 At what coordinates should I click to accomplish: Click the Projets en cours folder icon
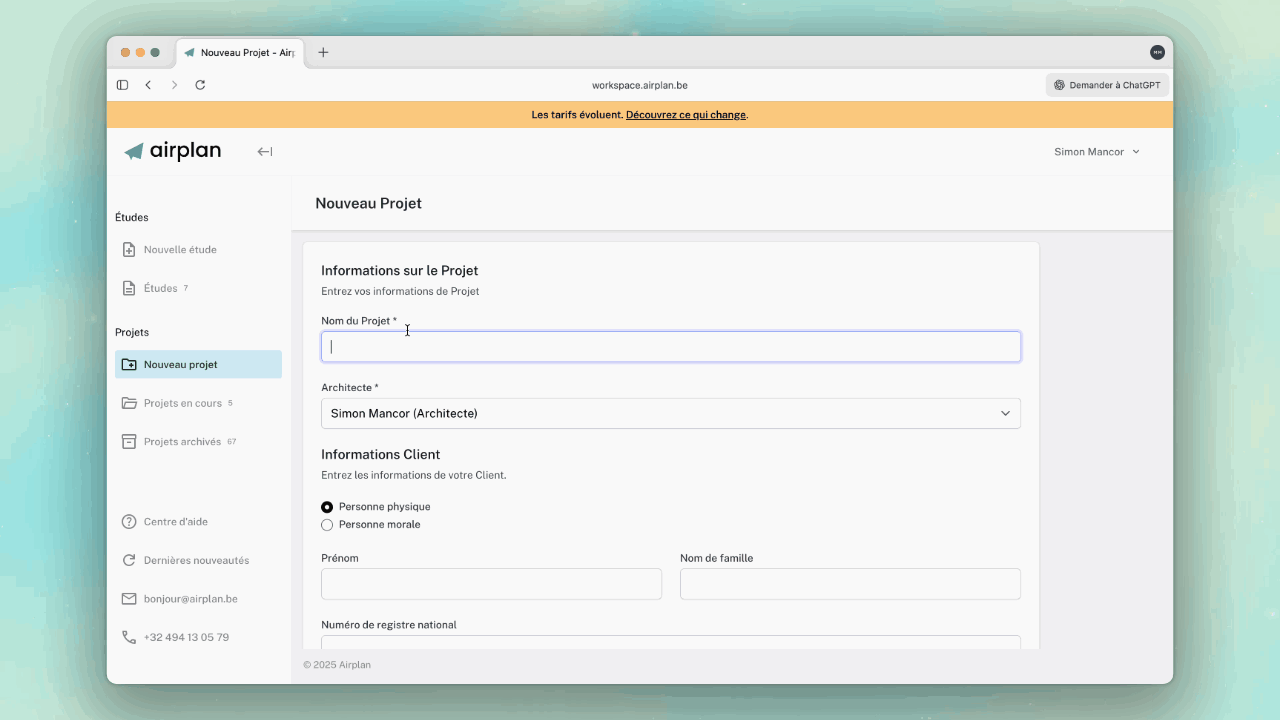pyautogui.click(x=129, y=403)
